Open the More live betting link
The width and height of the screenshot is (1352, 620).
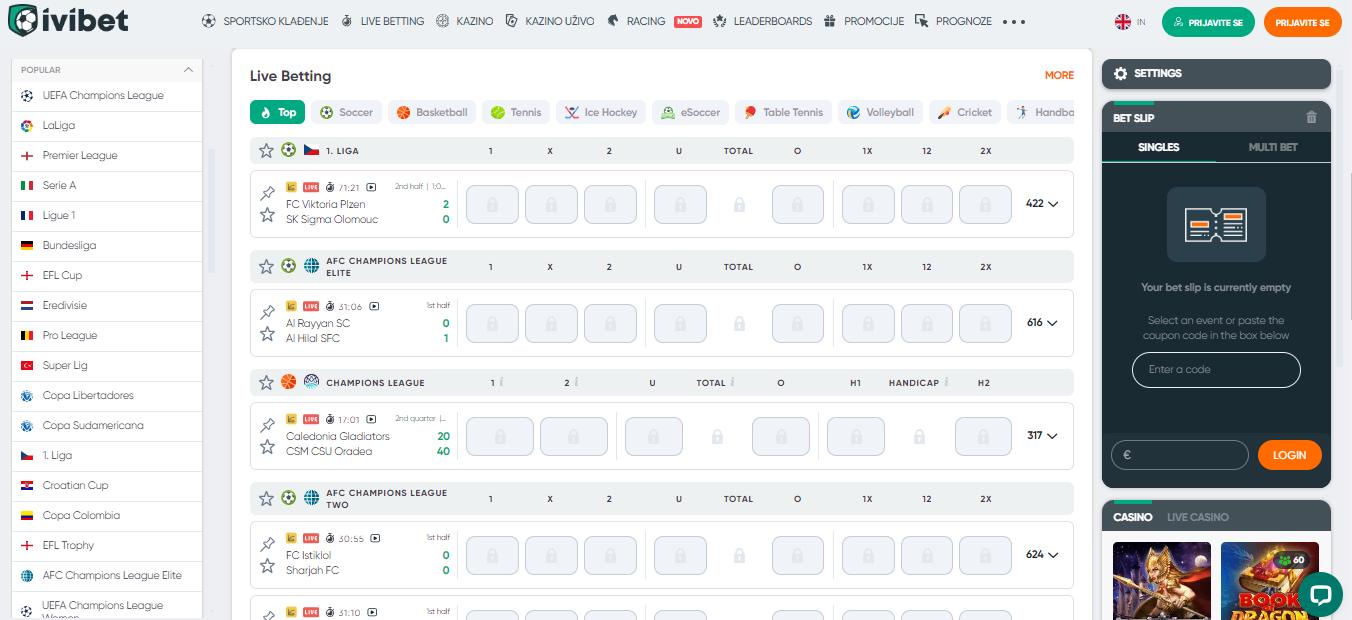(1059, 75)
